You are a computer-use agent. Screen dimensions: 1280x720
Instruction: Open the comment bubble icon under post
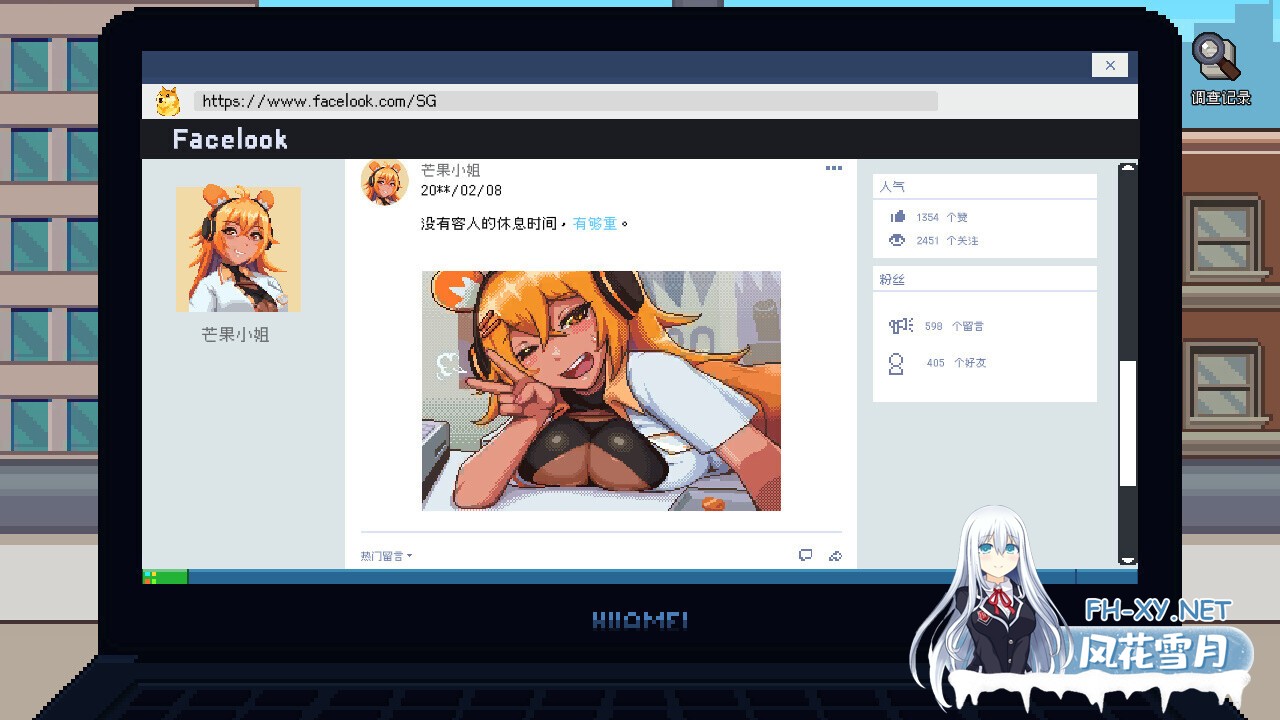point(805,556)
